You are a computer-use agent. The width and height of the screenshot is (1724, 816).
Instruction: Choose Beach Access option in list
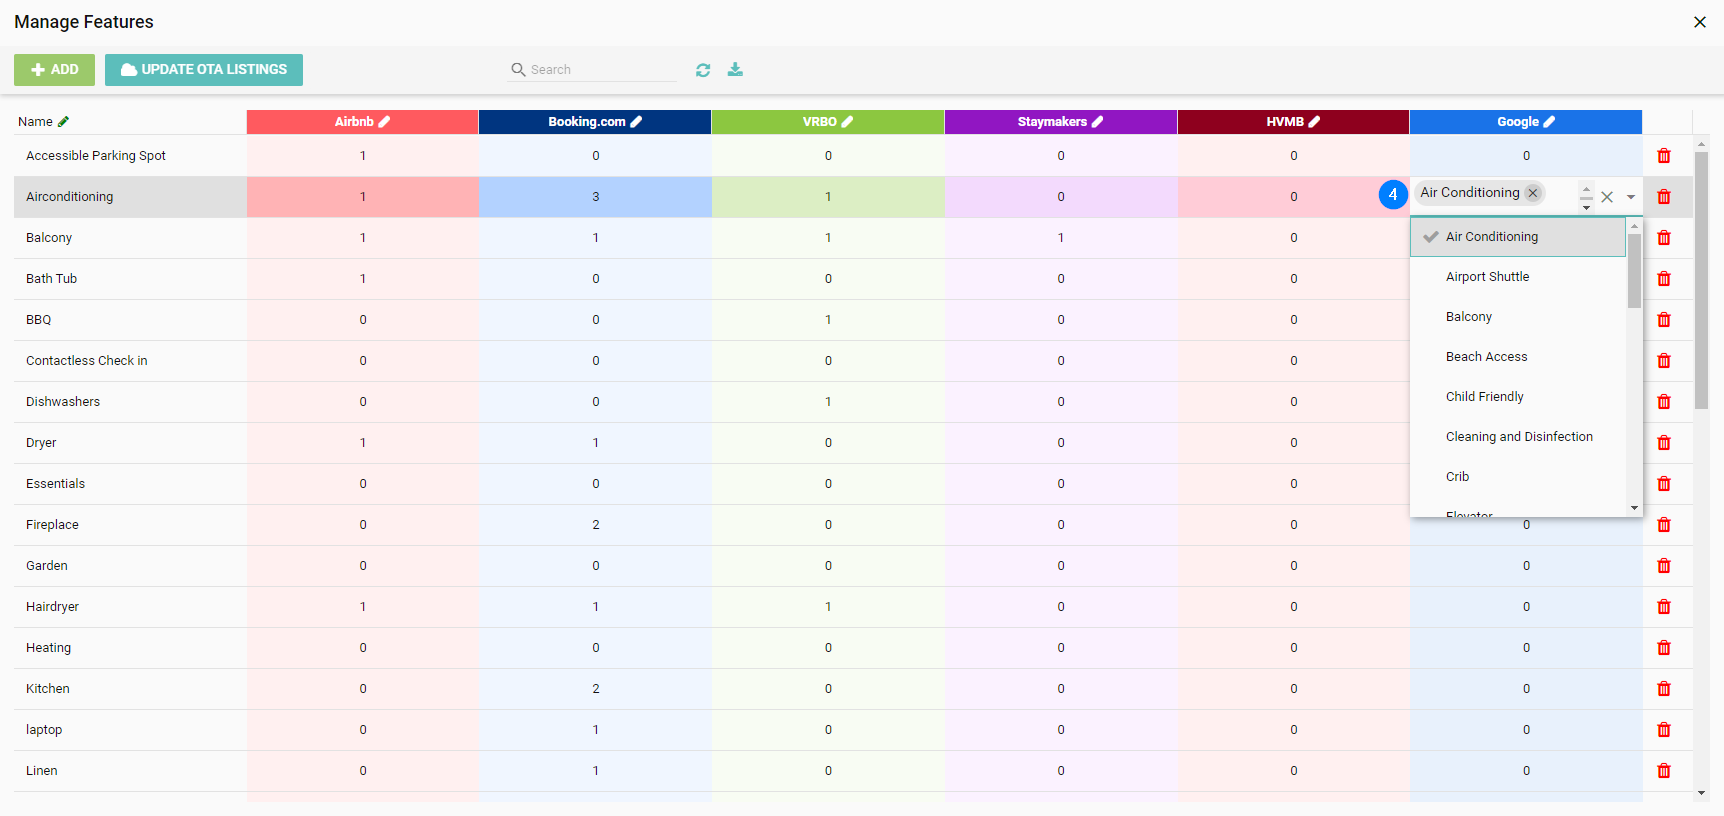[1486, 357]
